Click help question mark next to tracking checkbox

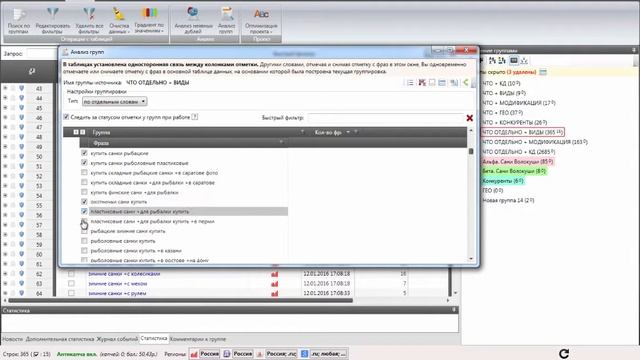click(x=195, y=117)
